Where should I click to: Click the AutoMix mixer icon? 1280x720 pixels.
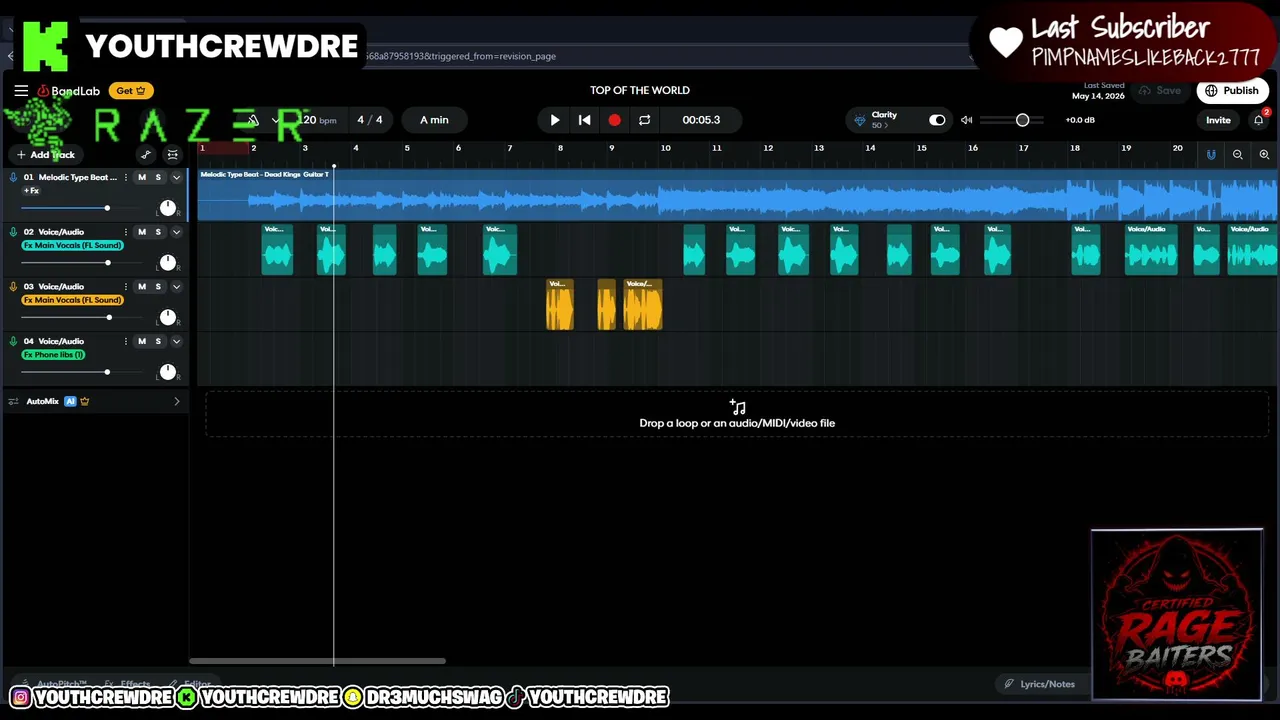tap(13, 402)
